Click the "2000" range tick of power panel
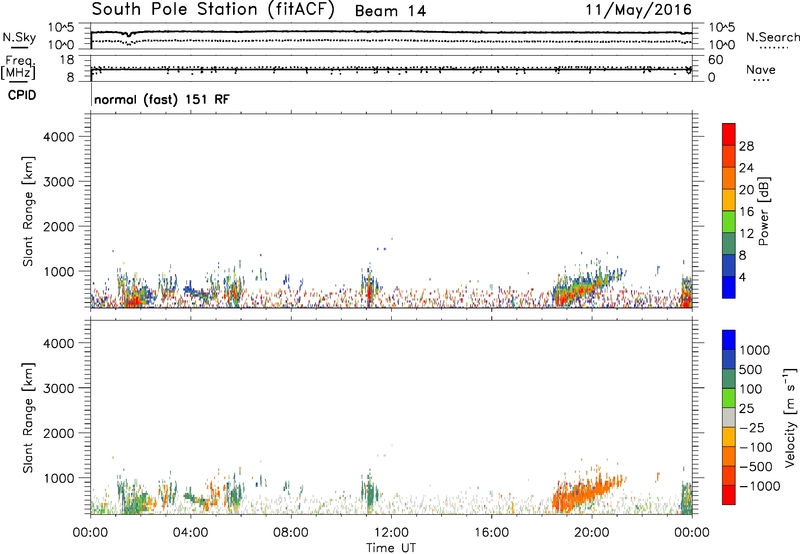 [59, 226]
